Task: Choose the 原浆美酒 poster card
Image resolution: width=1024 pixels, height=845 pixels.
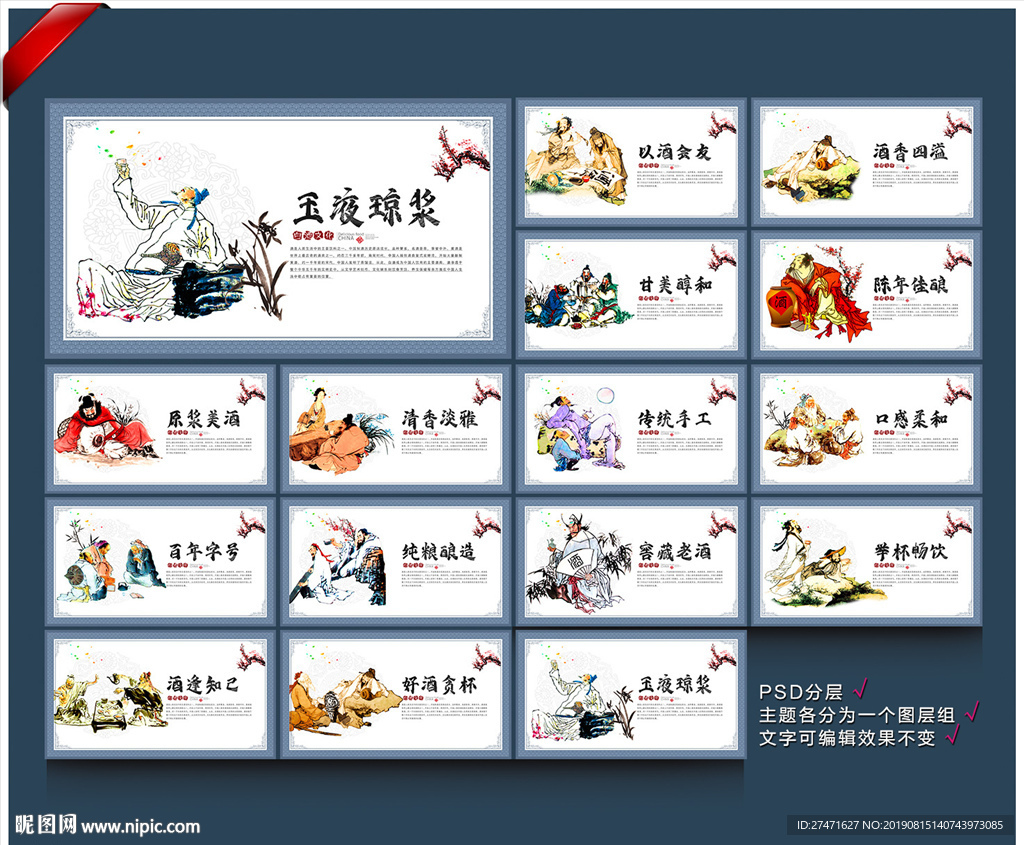Action: click(x=161, y=428)
